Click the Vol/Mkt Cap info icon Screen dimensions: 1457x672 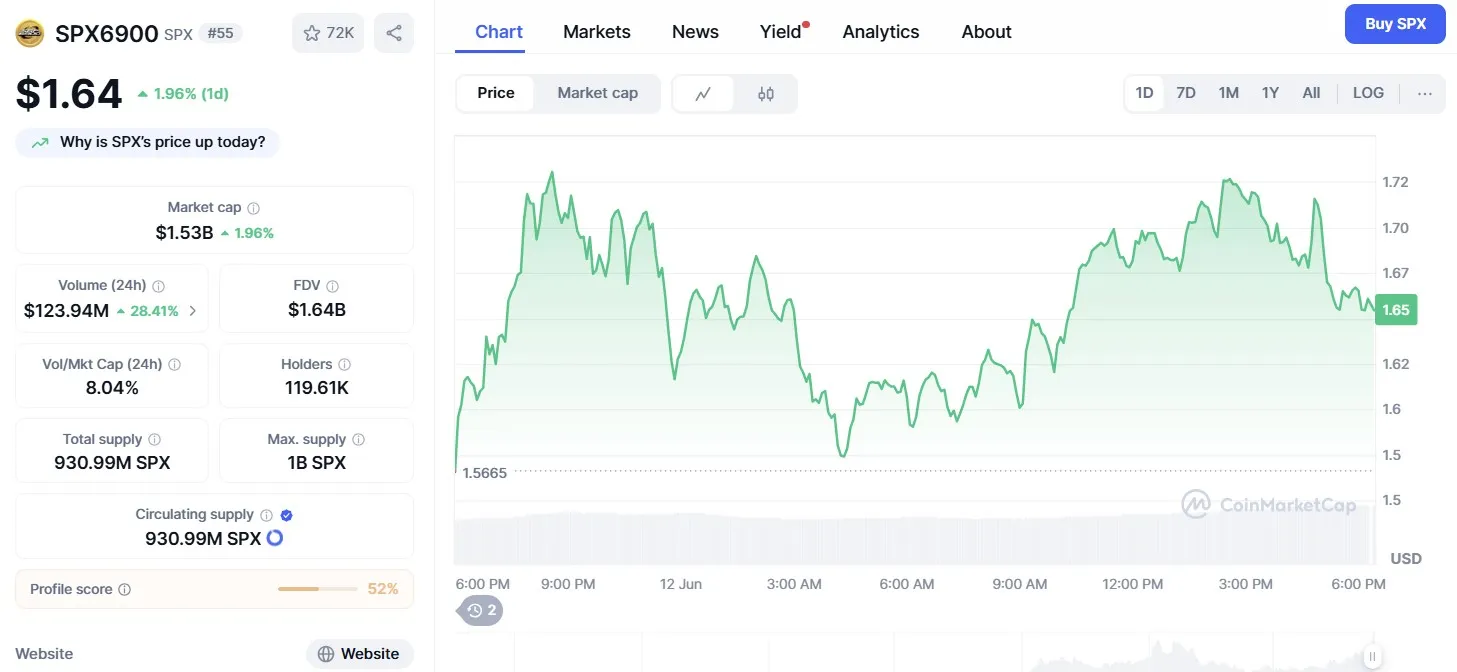click(x=175, y=365)
